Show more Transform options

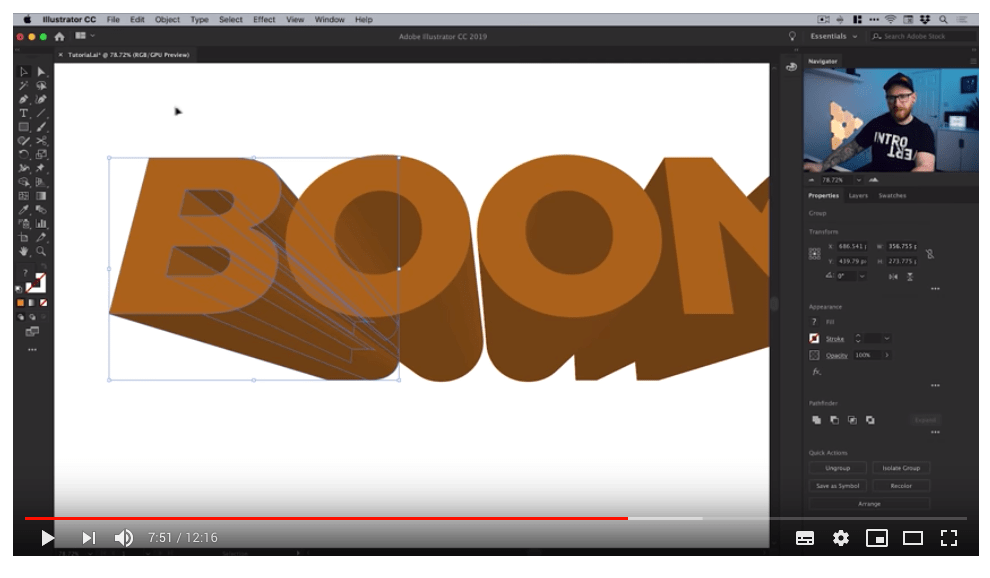(x=935, y=289)
